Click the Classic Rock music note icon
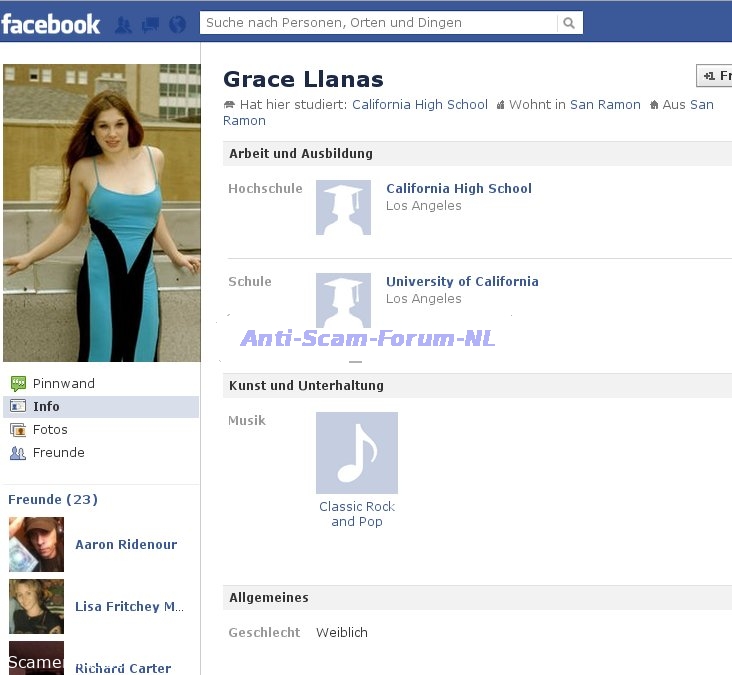This screenshot has height=675, width=732. 357,453
